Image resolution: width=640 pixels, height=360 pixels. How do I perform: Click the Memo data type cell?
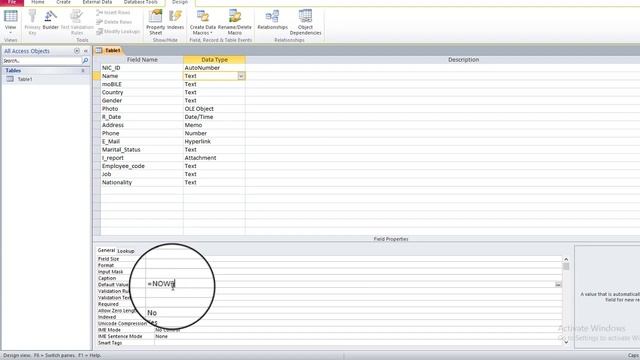coord(214,125)
